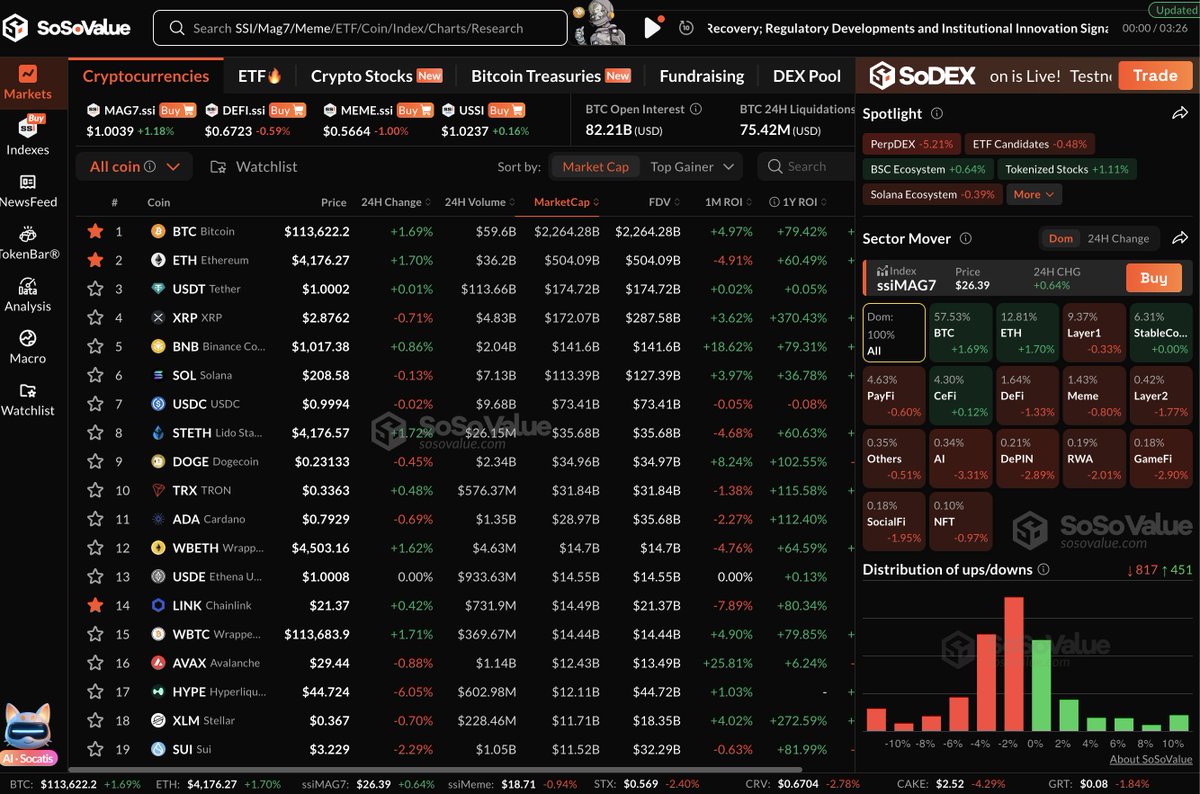Expand the All coin dropdown
1200x794 pixels.
click(x=133, y=167)
